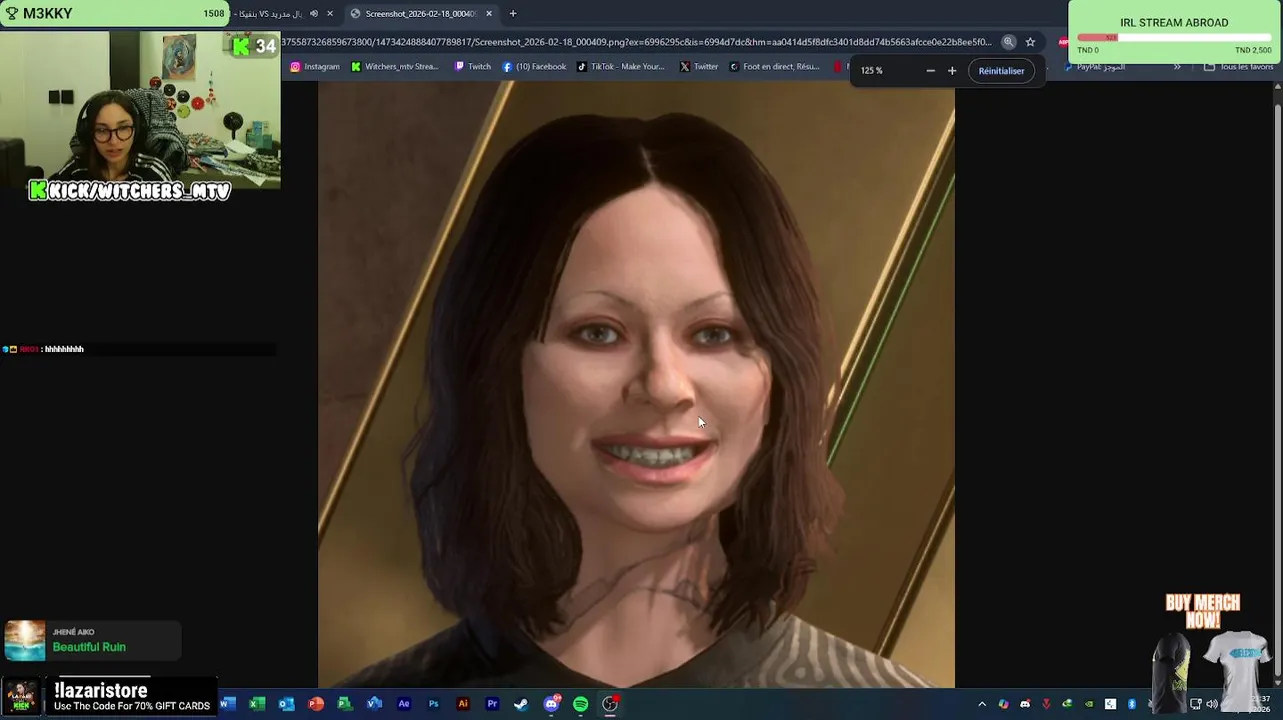Open Word from the taskbar
This screenshot has height=720, width=1283.
[227, 704]
